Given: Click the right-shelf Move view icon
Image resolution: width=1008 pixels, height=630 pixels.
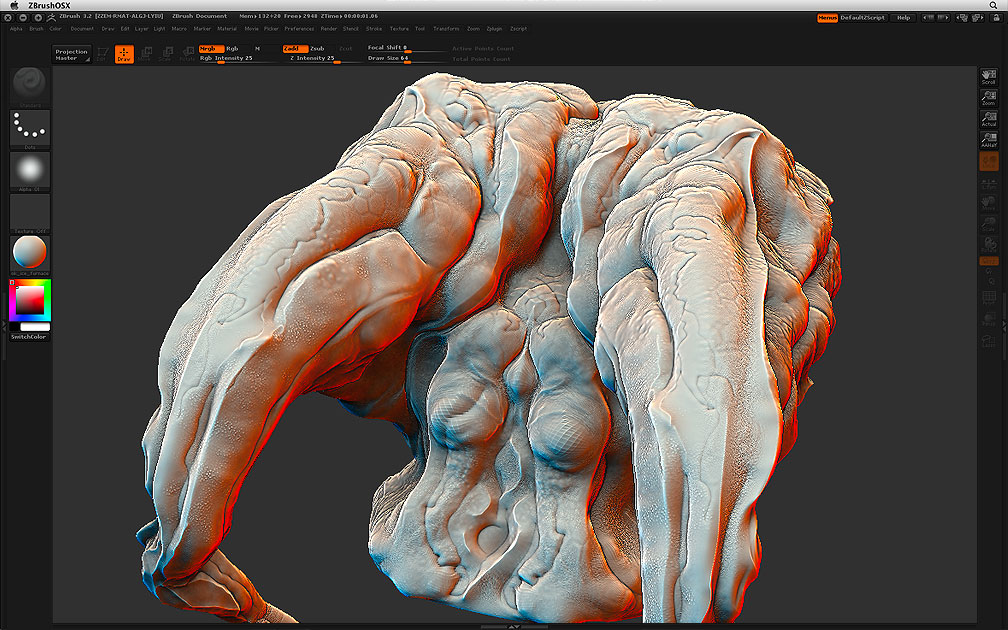Looking at the screenshot, I should (989, 203).
